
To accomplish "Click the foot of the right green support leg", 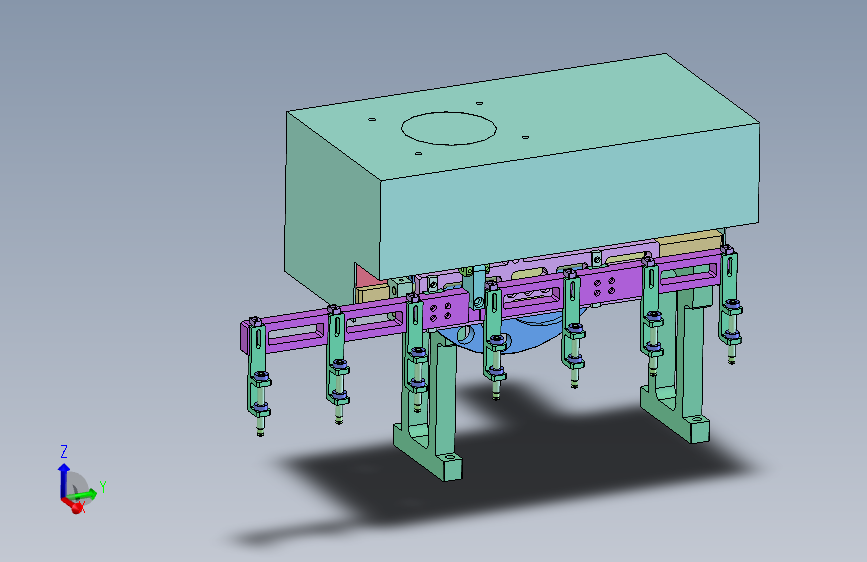I will (676, 416).
